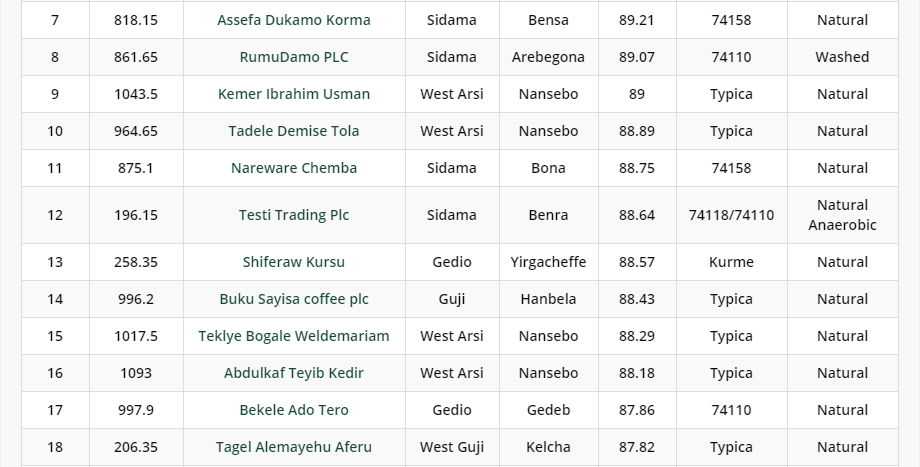
Task: Open Kemer Ibrahim Usman link
Action: (294, 94)
